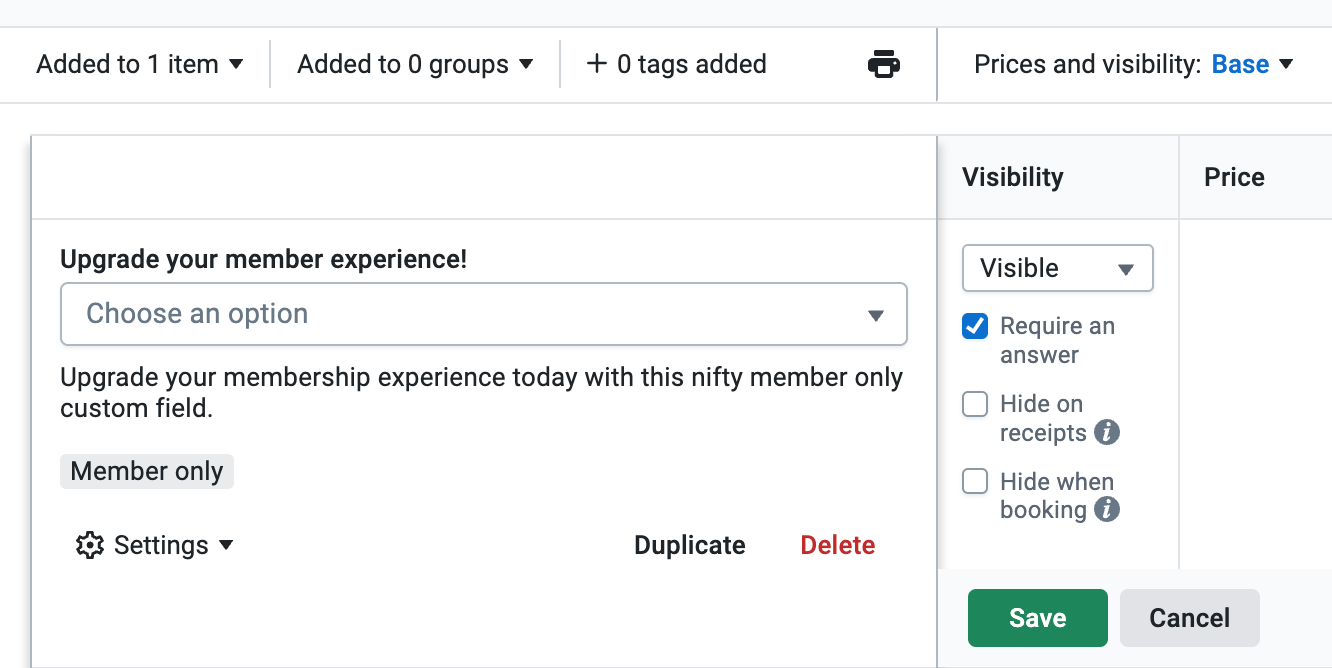The height and width of the screenshot is (668, 1332).
Task: Delete the custom field
Action: 837,545
